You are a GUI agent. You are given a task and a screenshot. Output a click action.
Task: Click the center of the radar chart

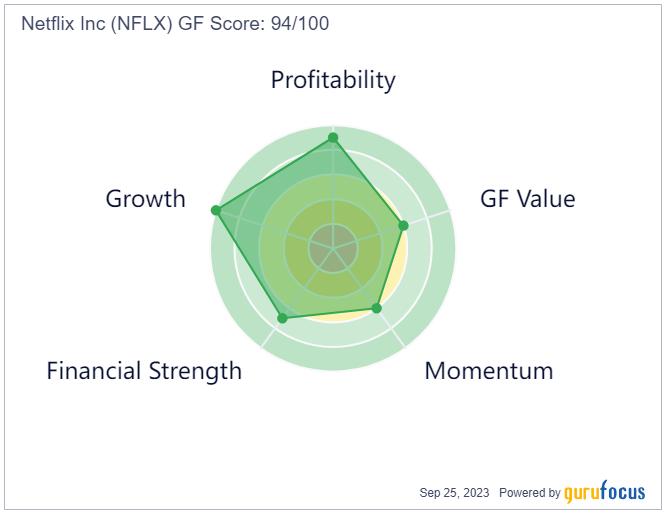click(333, 248)
